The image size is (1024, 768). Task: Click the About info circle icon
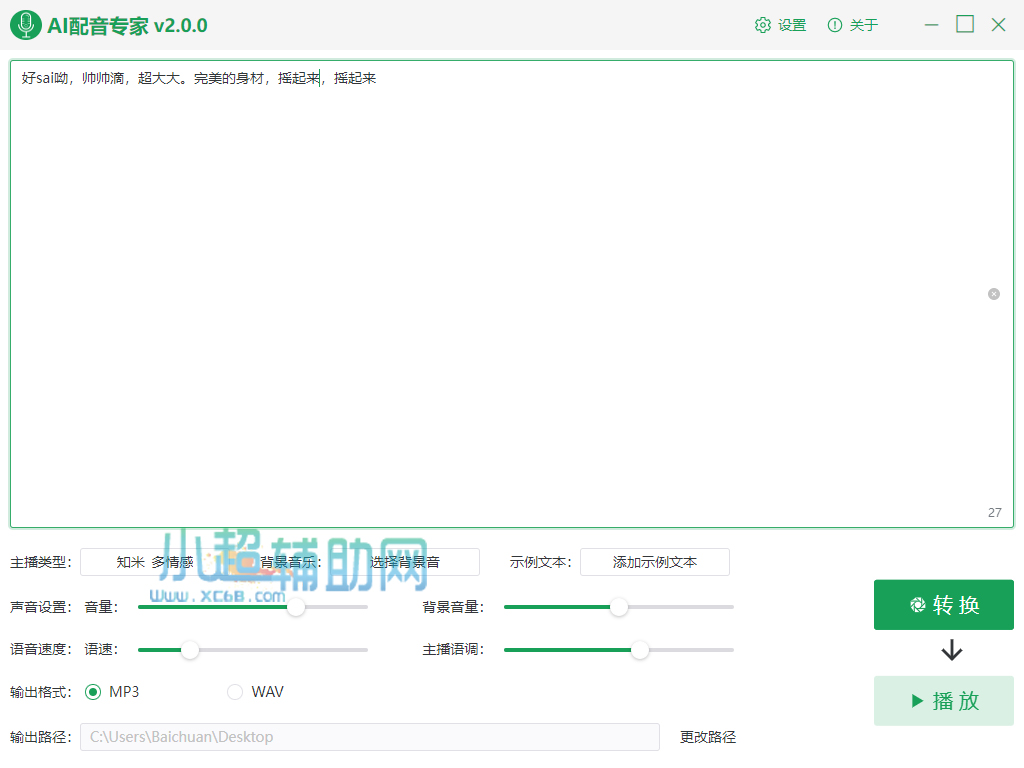[835, 25]
